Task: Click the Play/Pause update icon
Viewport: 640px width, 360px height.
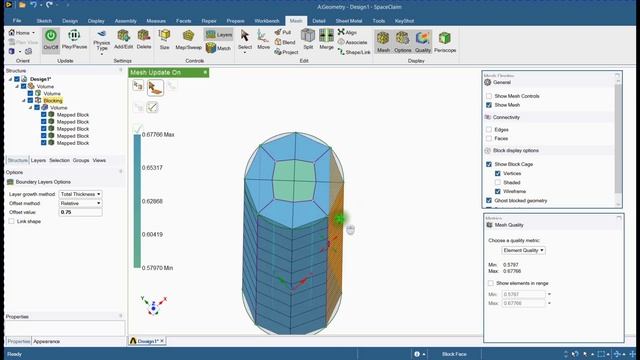Action: pyautogui.click(x=74, y=39)
